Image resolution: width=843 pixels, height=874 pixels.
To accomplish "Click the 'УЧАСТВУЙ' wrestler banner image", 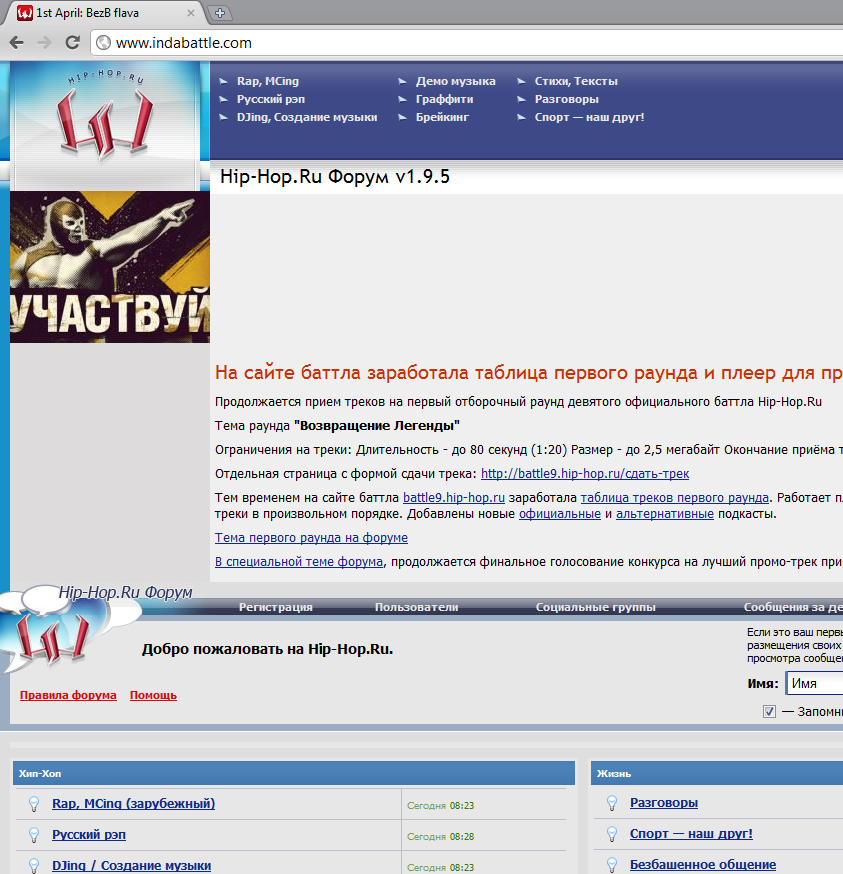I will pyautogui.click(x=110, y=267).
